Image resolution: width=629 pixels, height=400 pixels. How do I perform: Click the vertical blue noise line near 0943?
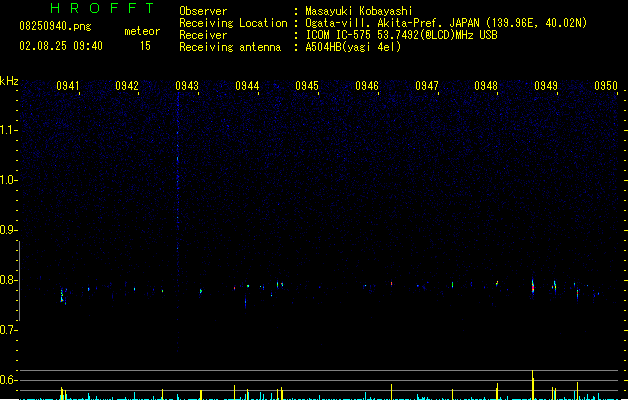[x=178, y=223]
